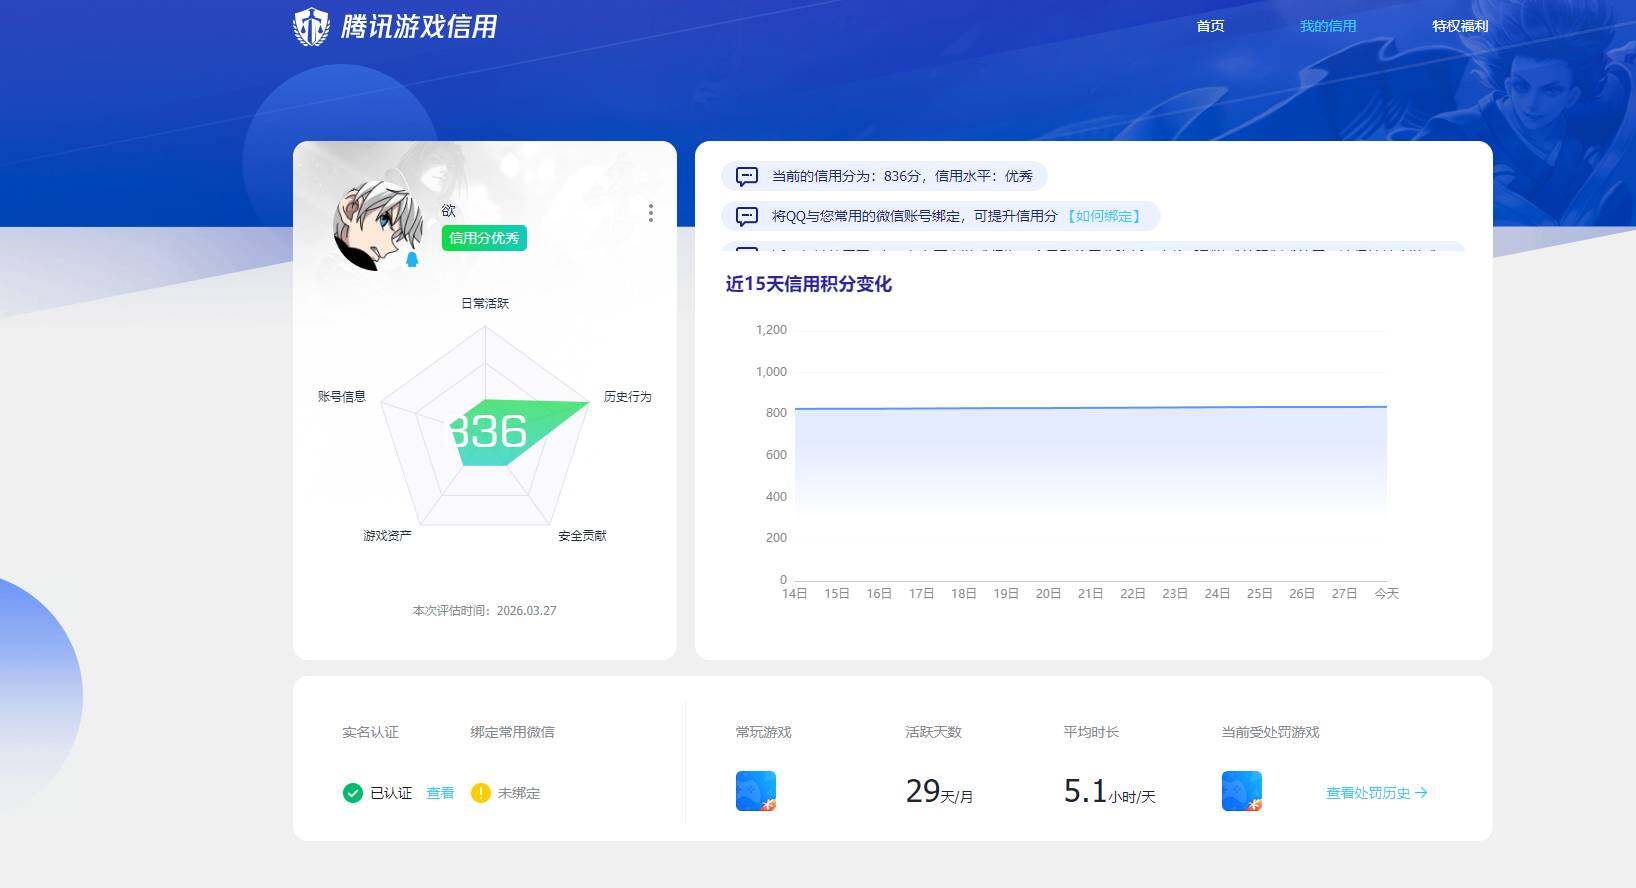
Task: Open the 查看处罚历史 link
Action: coord(1376,793)
